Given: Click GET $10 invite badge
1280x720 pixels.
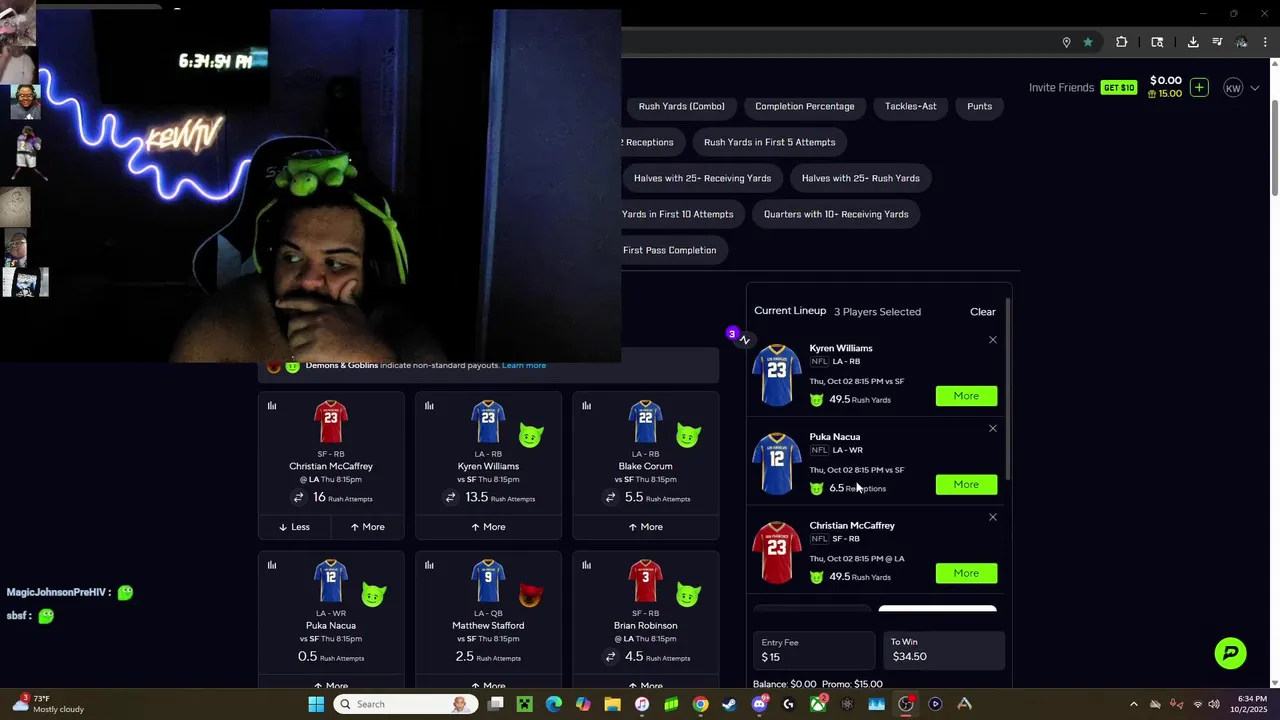Looking at the screenshot, I should pos(1119,88).
